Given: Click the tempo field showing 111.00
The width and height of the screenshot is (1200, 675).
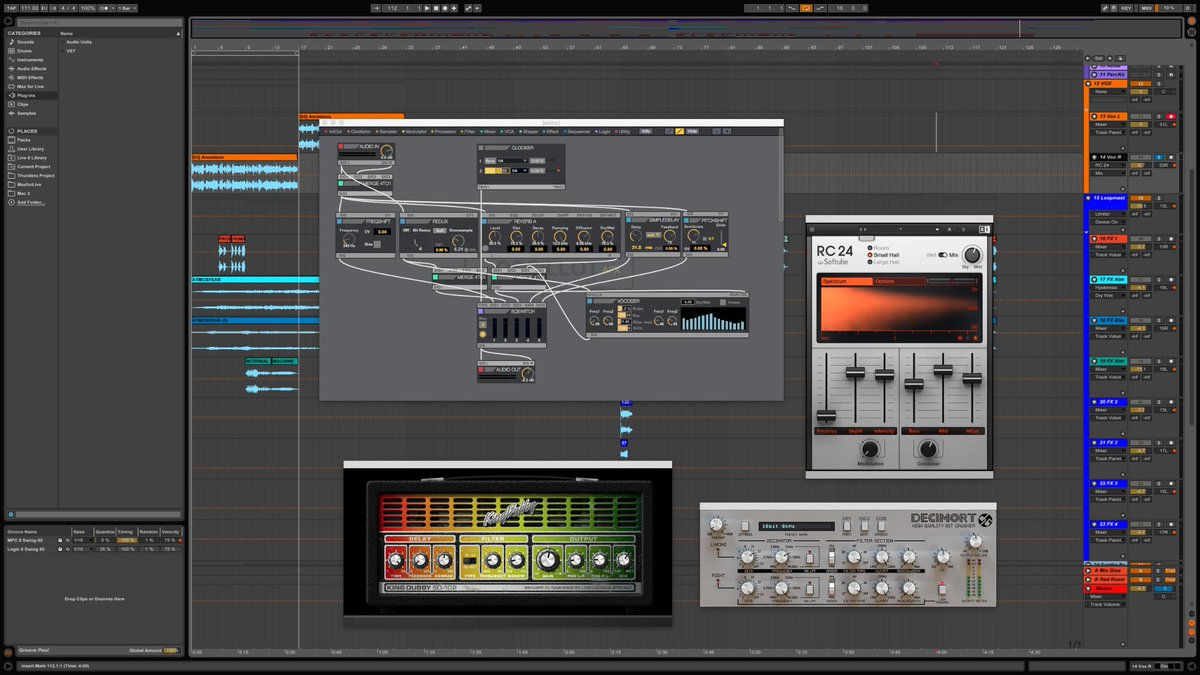Looking at the screenshot, I should click(29, 8).
